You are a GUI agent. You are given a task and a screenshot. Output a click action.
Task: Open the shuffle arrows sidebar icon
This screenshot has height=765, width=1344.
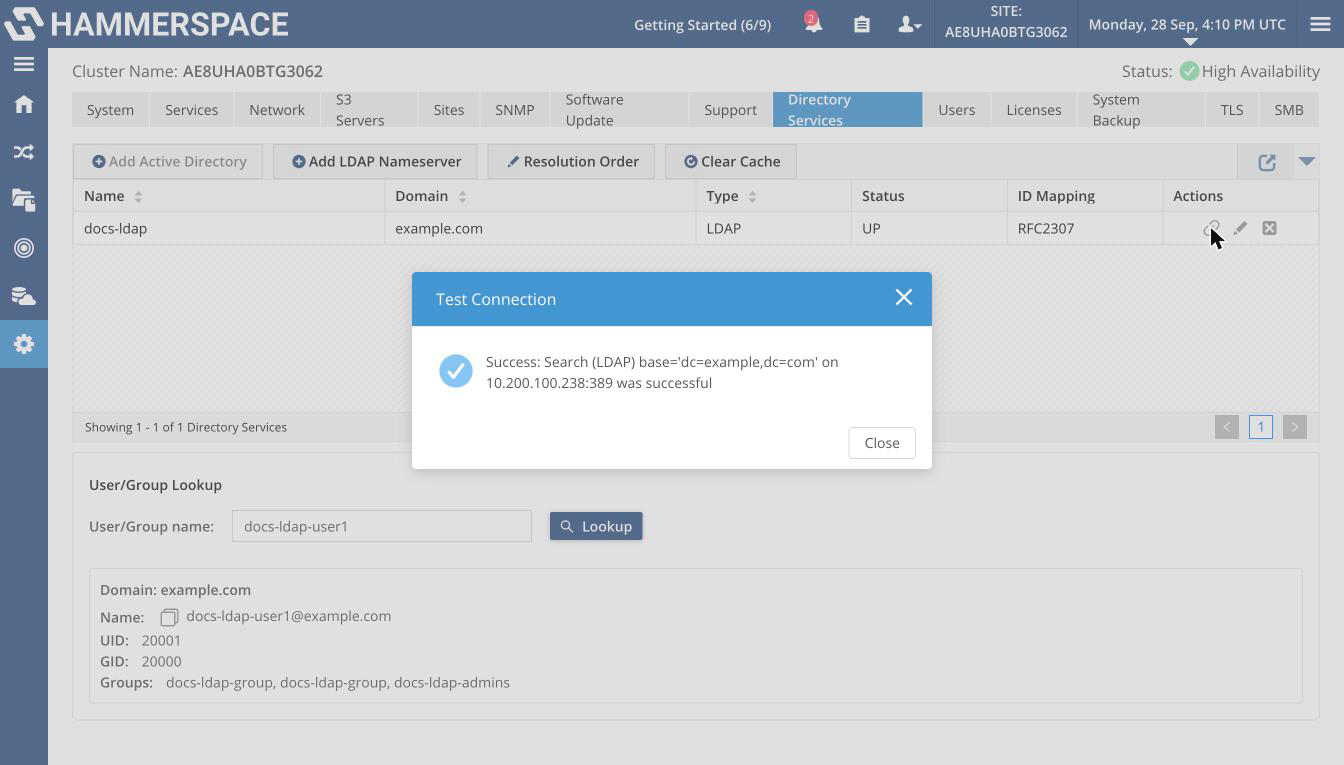coord(24,152)
